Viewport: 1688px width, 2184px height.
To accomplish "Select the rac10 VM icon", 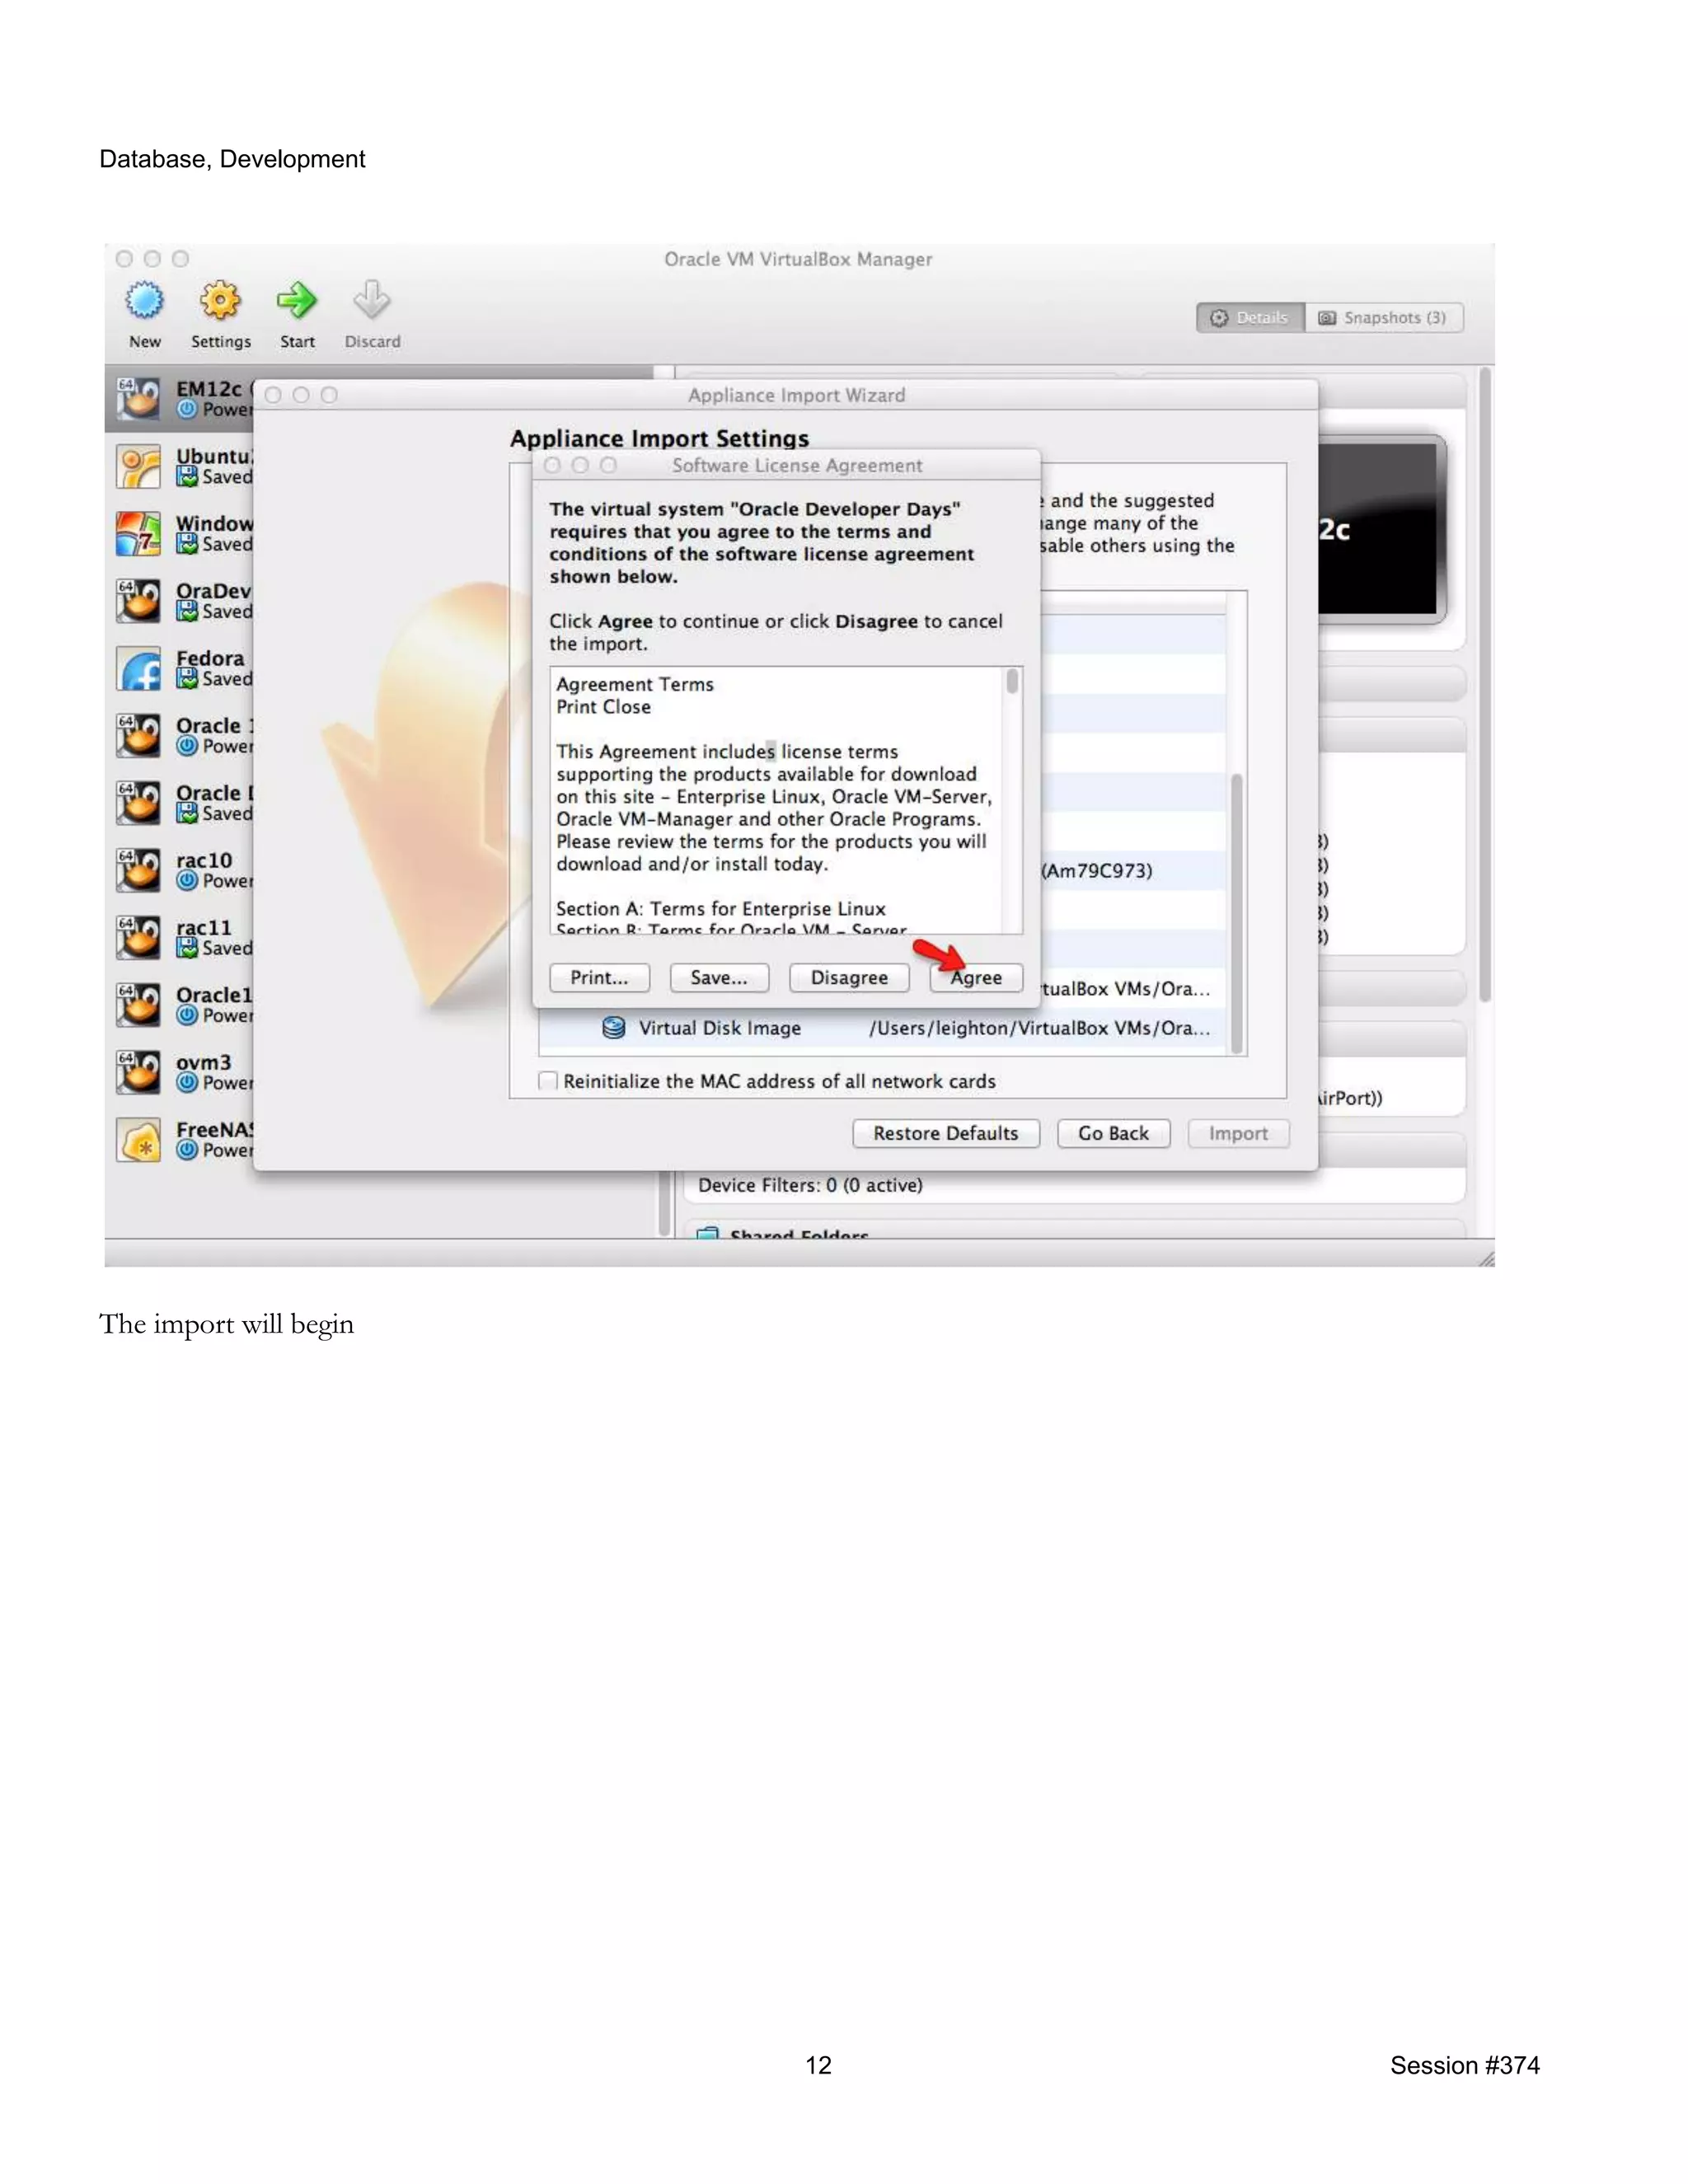I will (138, 870).
